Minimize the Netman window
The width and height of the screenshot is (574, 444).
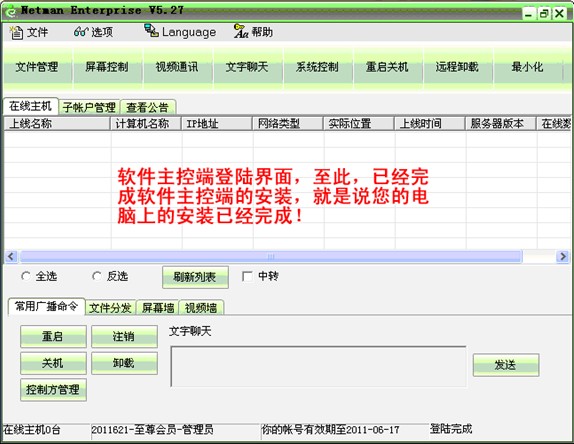click(528, 14)
